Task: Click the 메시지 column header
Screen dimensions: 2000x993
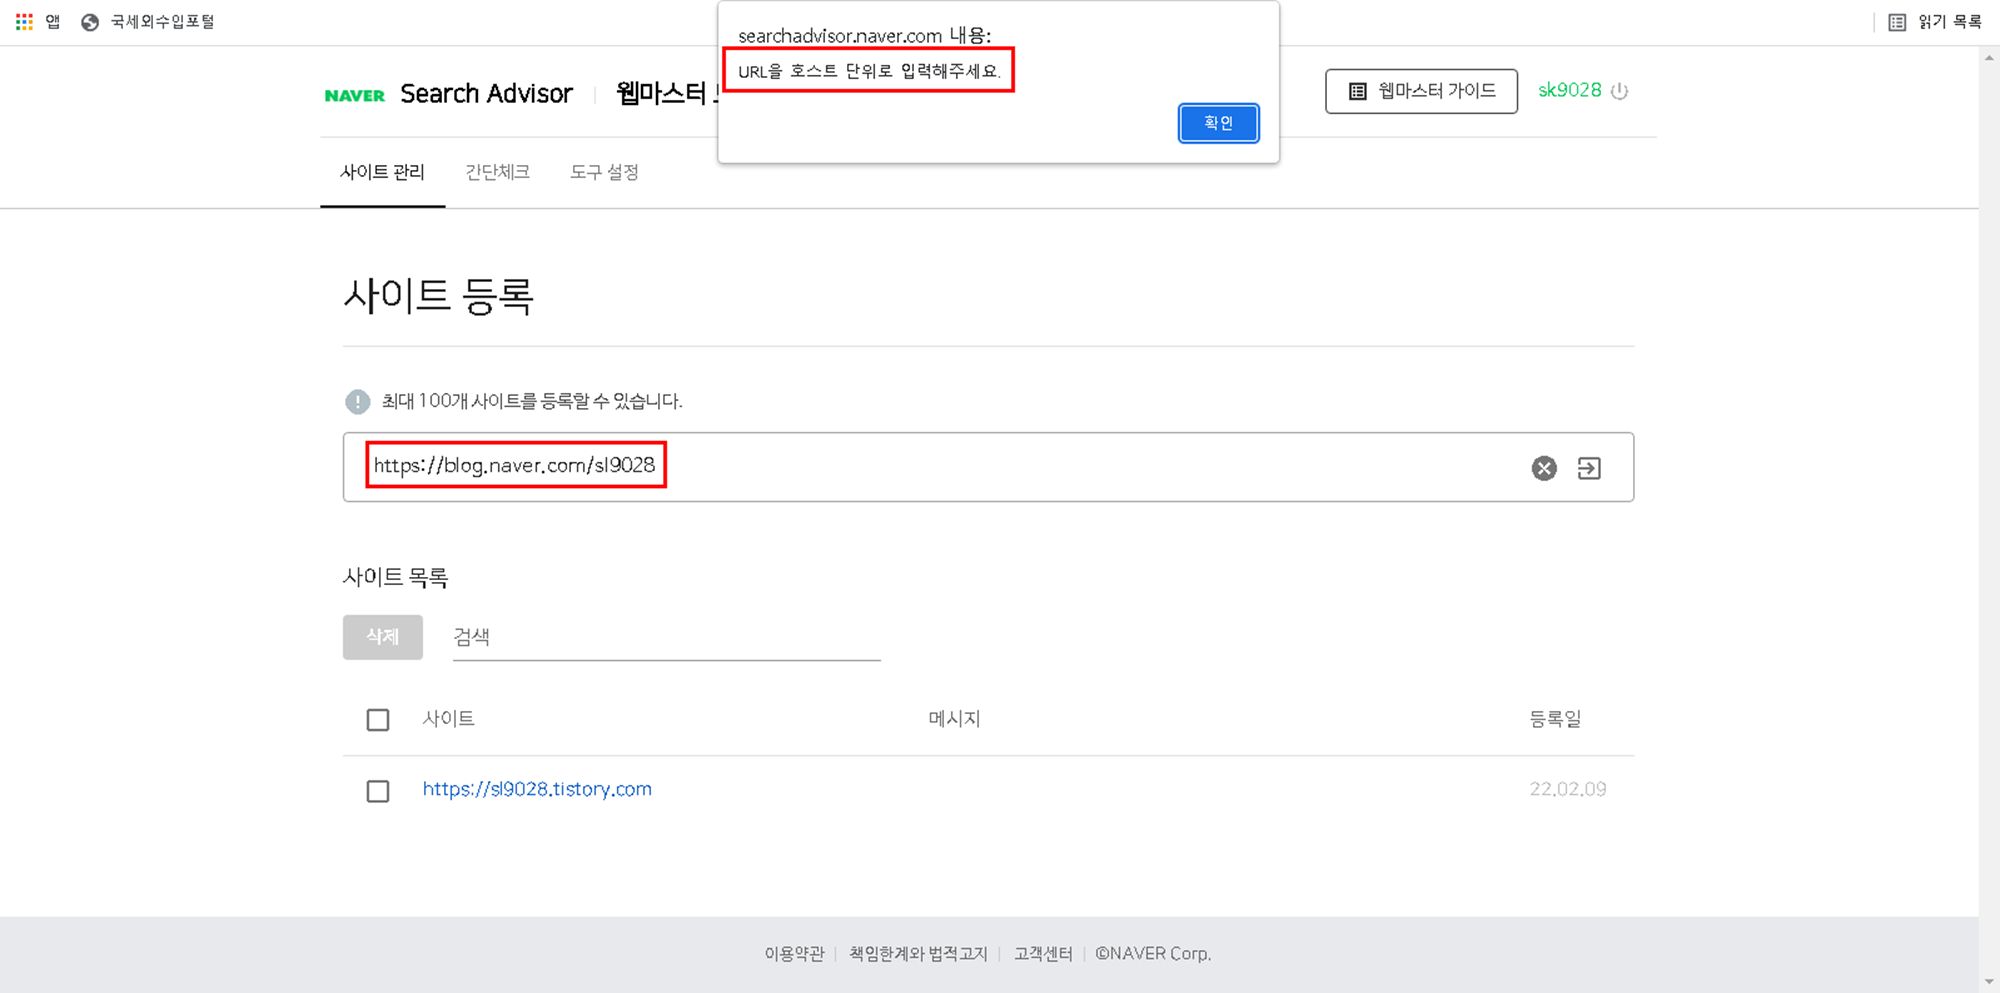Action: tap(954, 718)
